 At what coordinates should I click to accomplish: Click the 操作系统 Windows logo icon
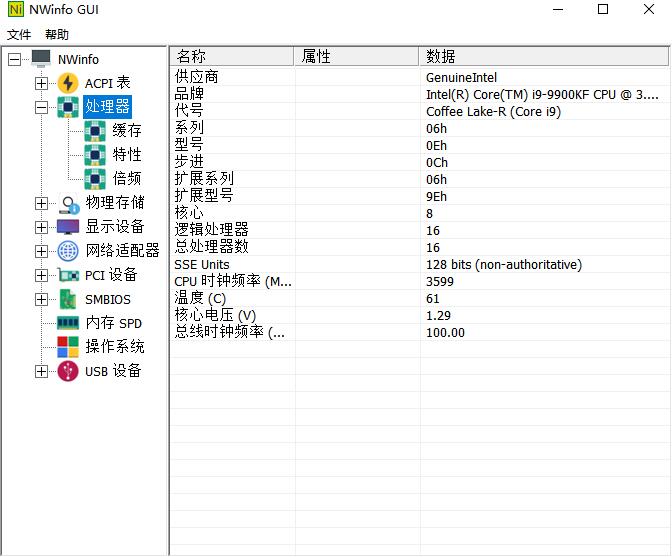[68, 347]
